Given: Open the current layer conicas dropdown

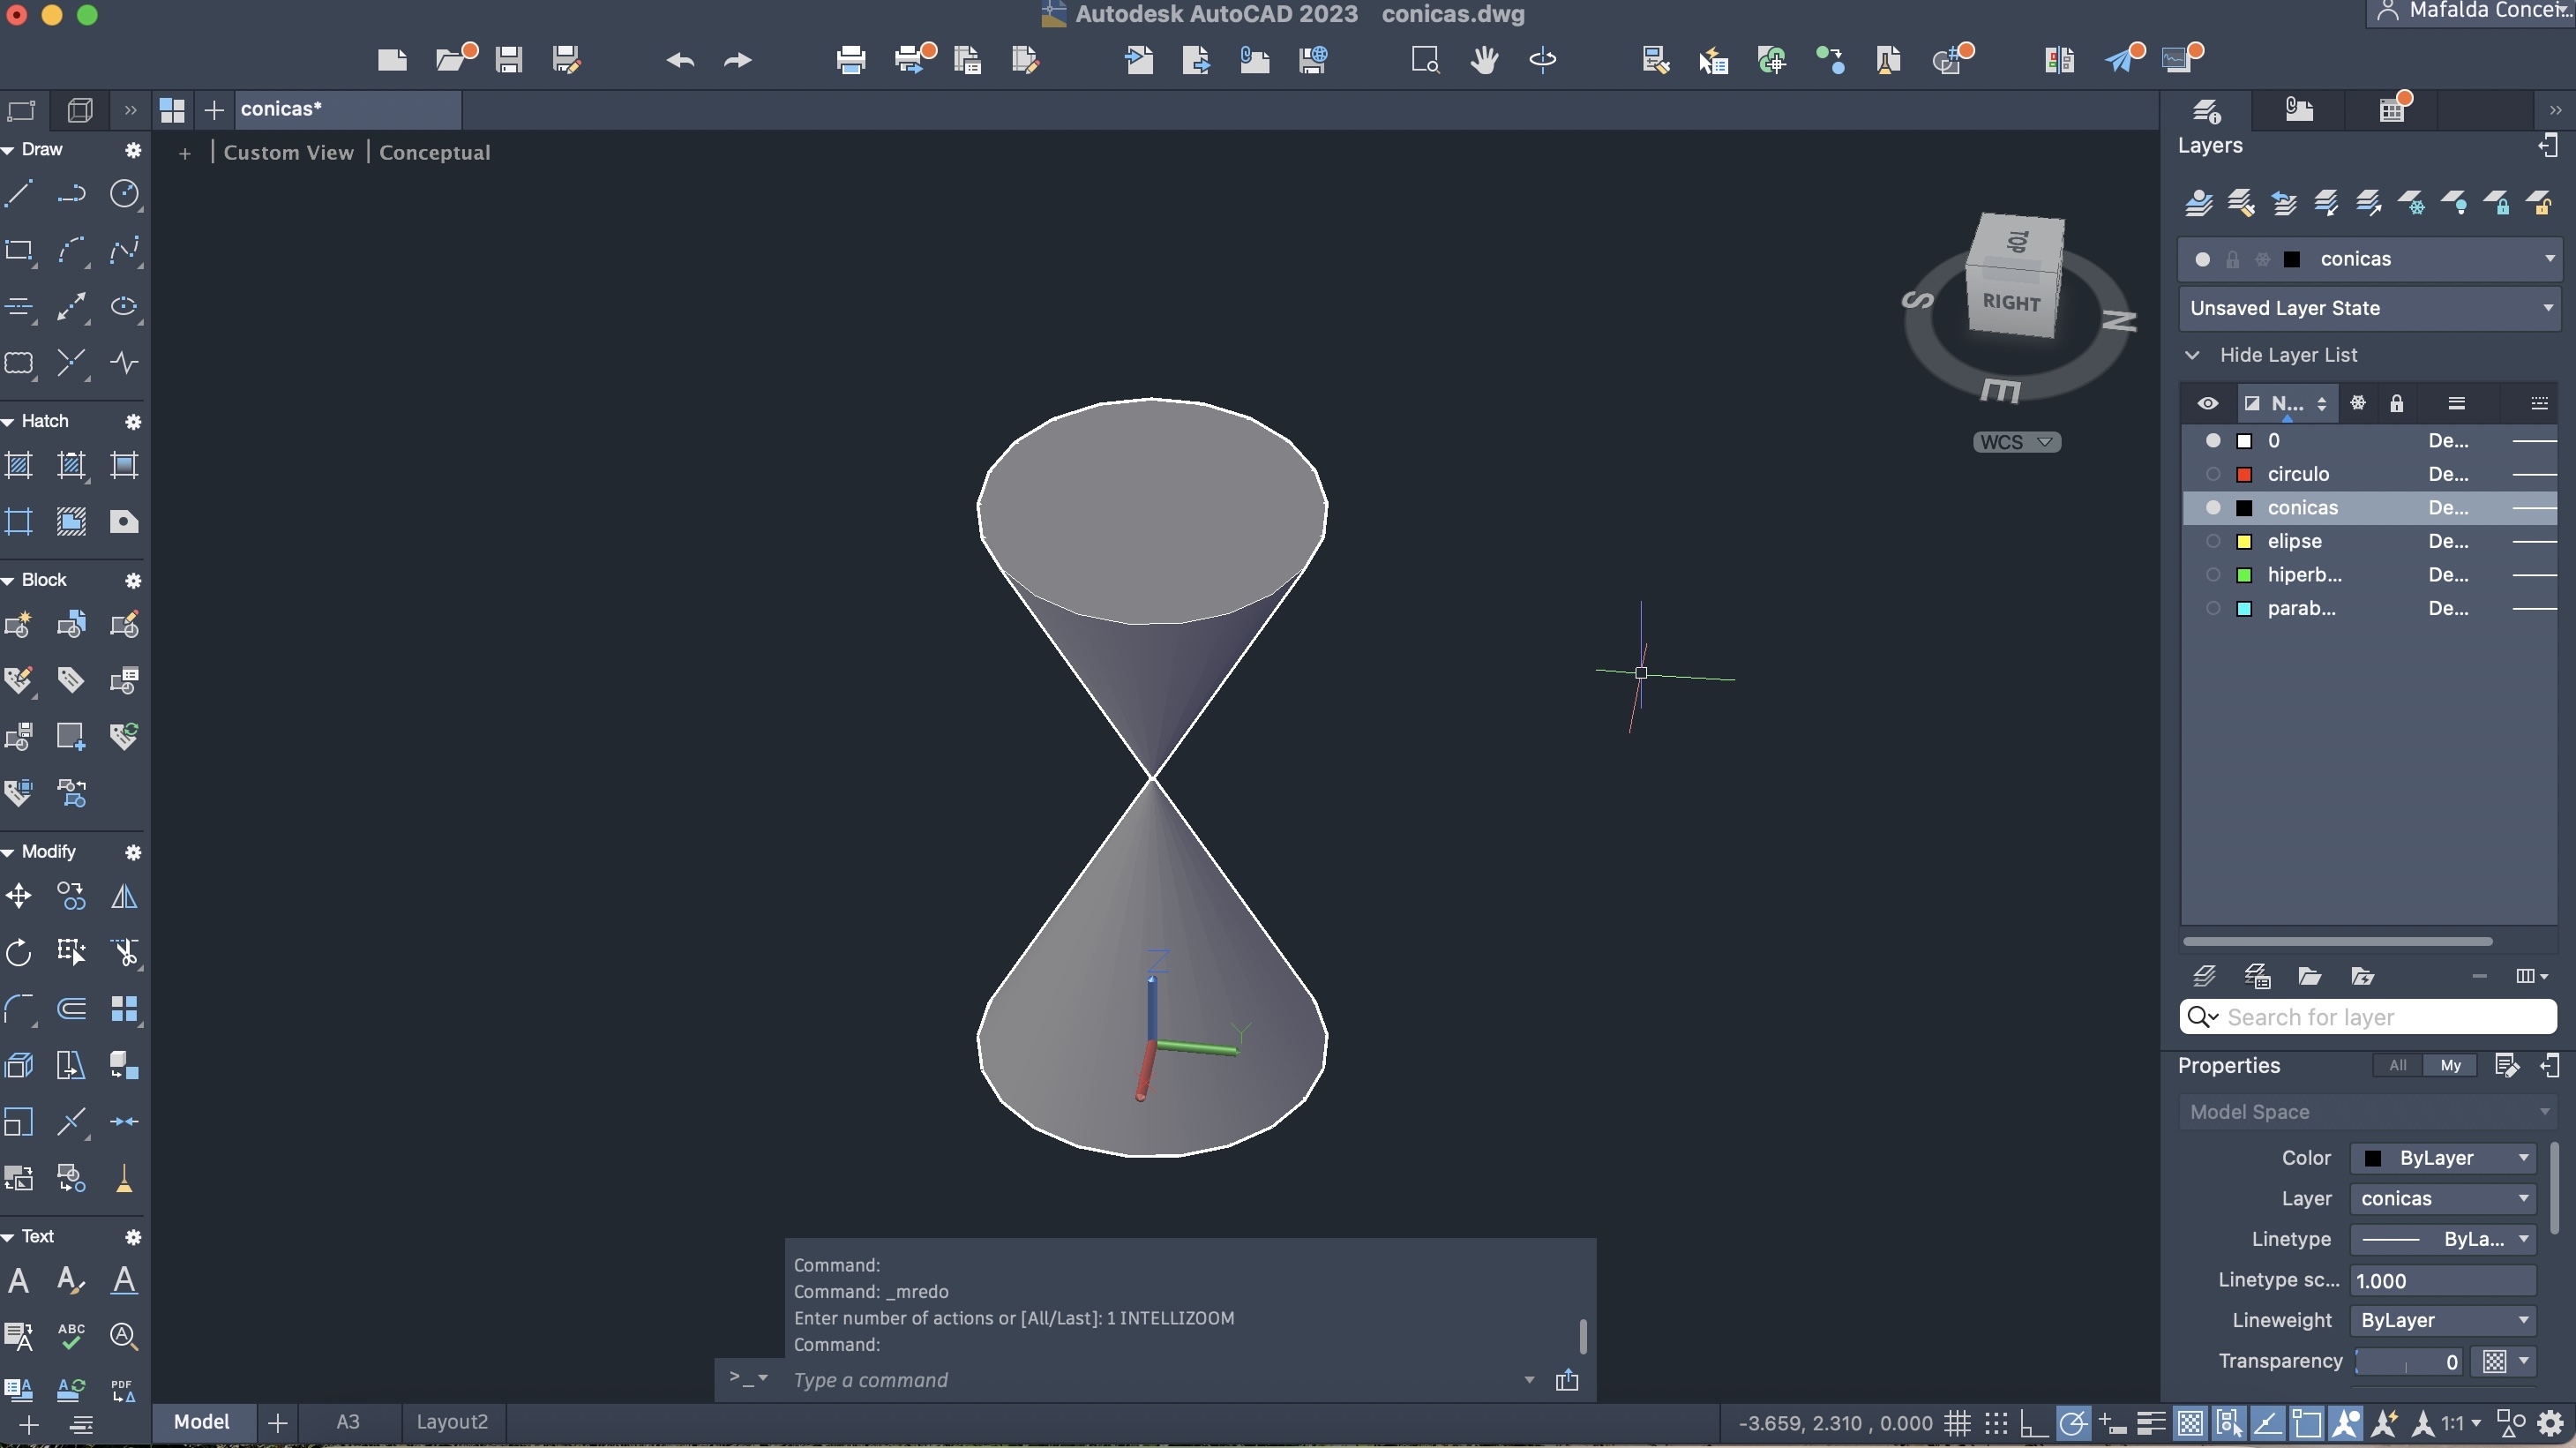Looking at the screenshot, I should tap(2549, 259).
